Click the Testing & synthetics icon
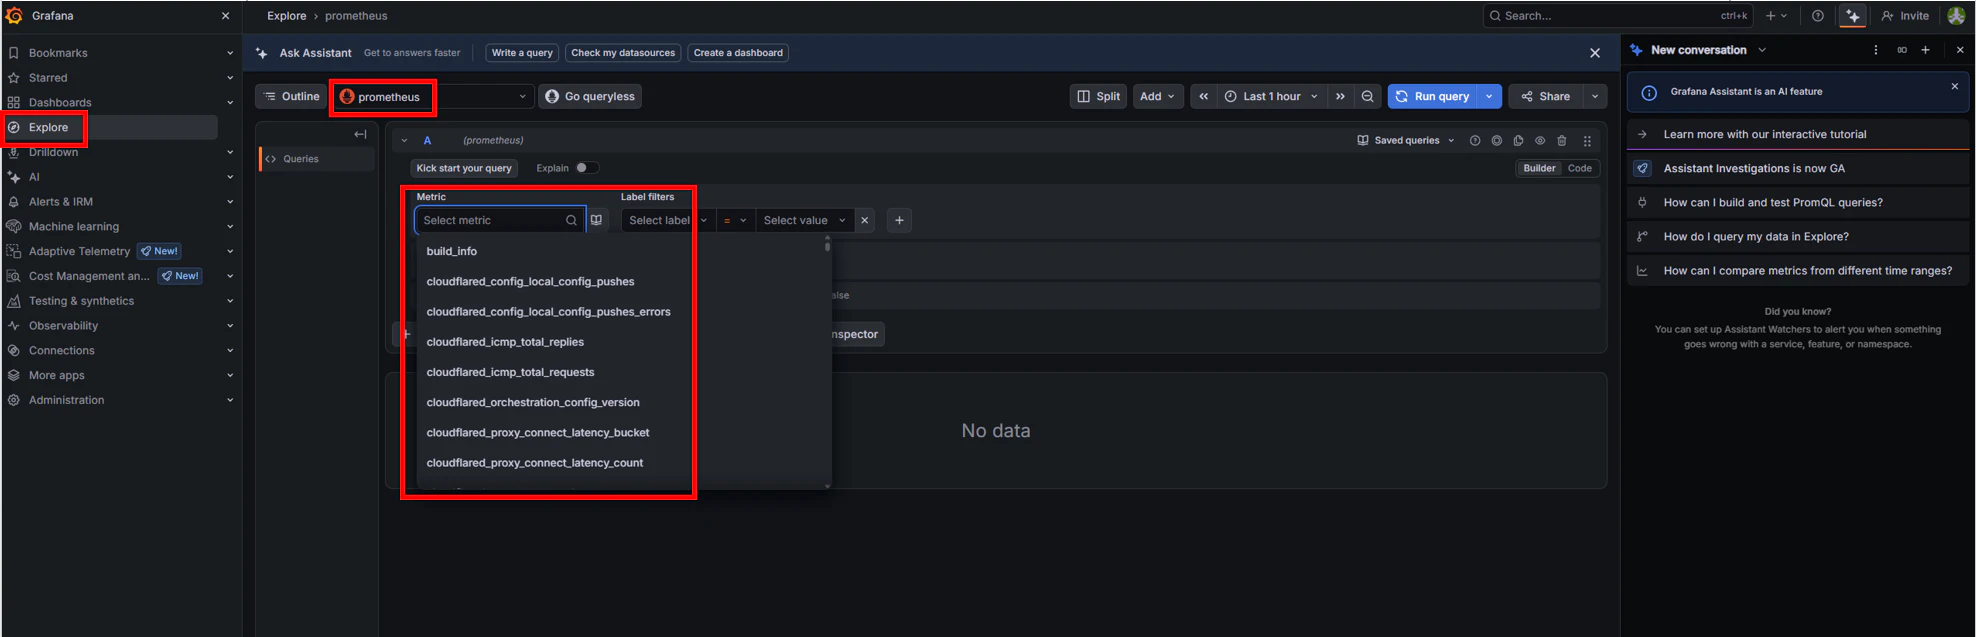The height and width of the screenshot is (637, 1976). [14, 301]
